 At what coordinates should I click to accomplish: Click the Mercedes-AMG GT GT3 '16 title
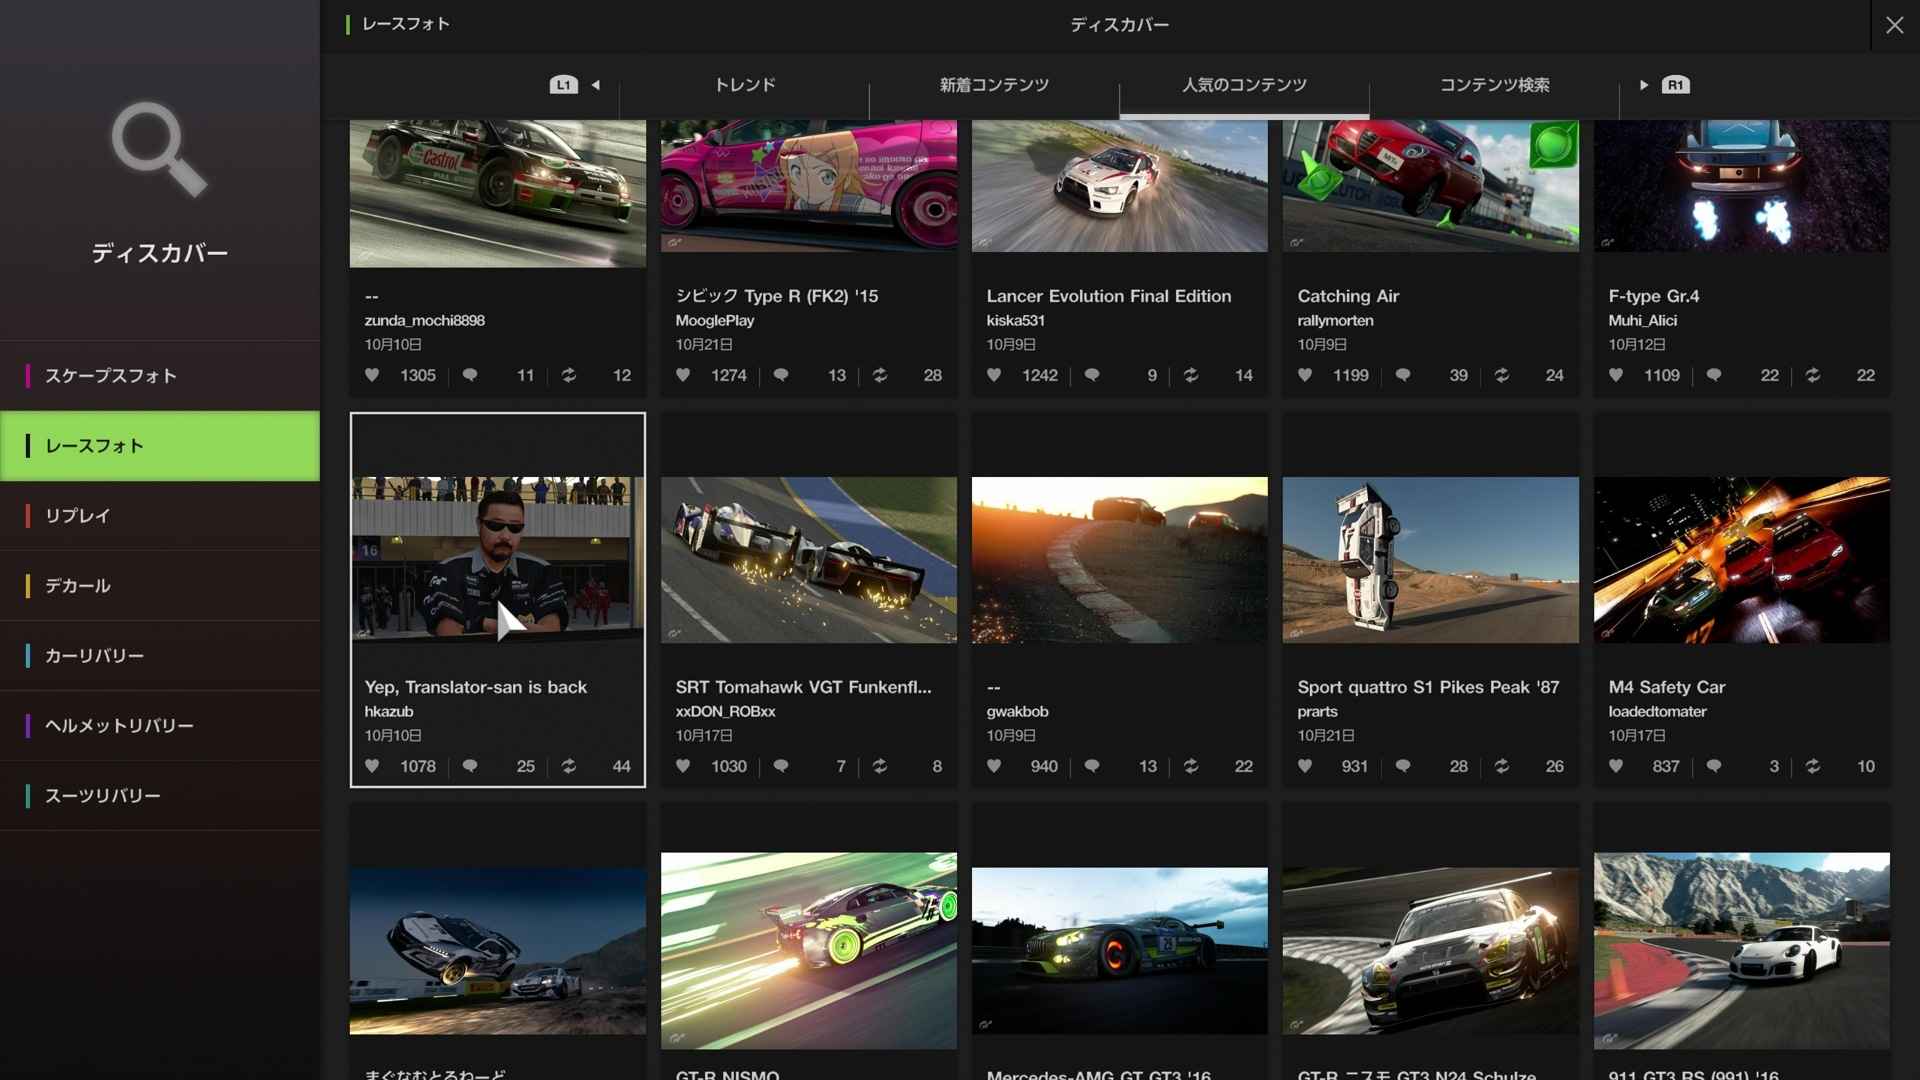pos(1098,1074)
